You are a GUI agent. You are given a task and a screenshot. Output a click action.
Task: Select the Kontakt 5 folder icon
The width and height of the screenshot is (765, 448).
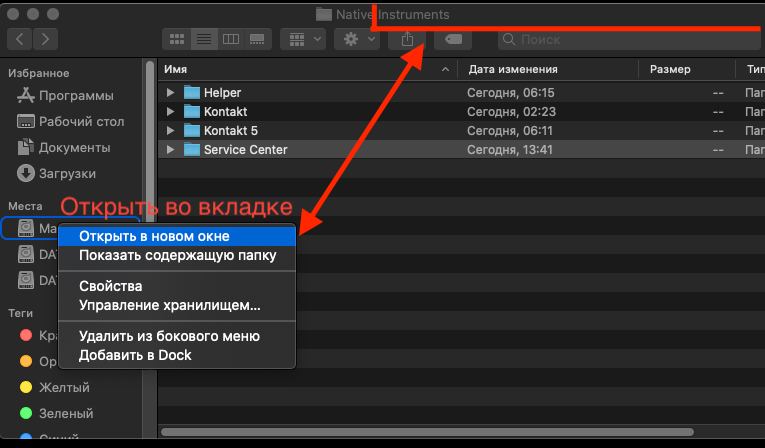point(192,130)
